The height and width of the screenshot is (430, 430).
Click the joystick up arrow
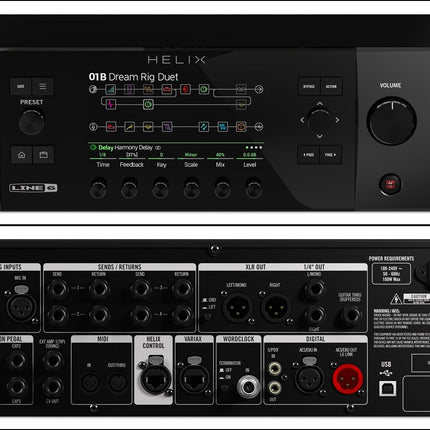point(320,104)
